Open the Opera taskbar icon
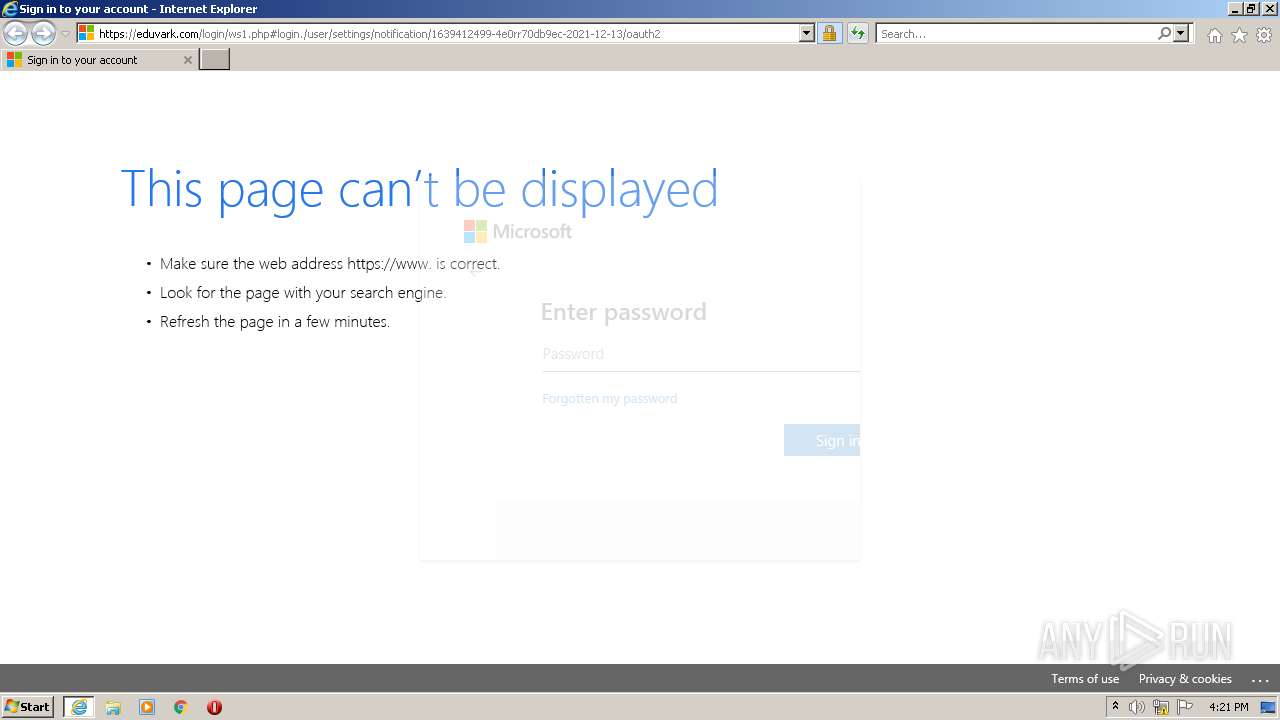1280x720 pixels. [214, 707]
